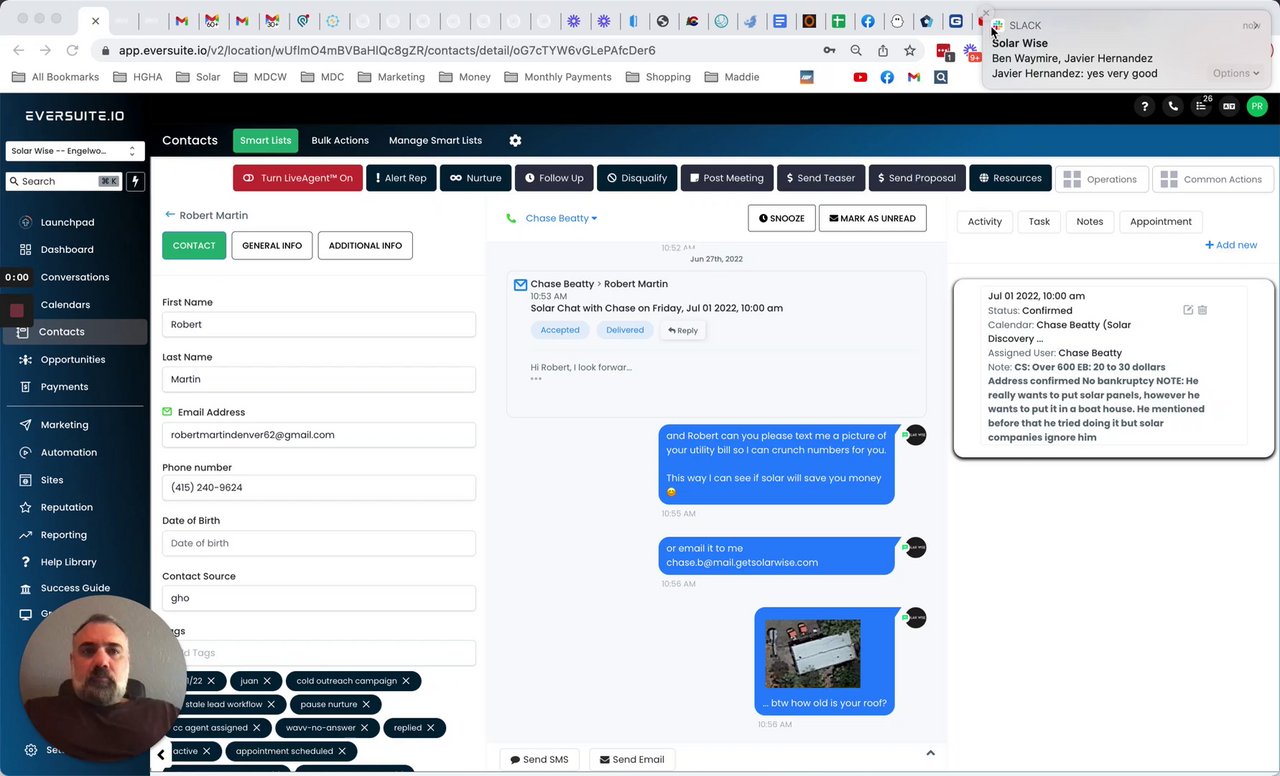The height and width of the screenshot is (776, 1280).
Task: Switch to Additional Info tab
Action: (365, 246)
